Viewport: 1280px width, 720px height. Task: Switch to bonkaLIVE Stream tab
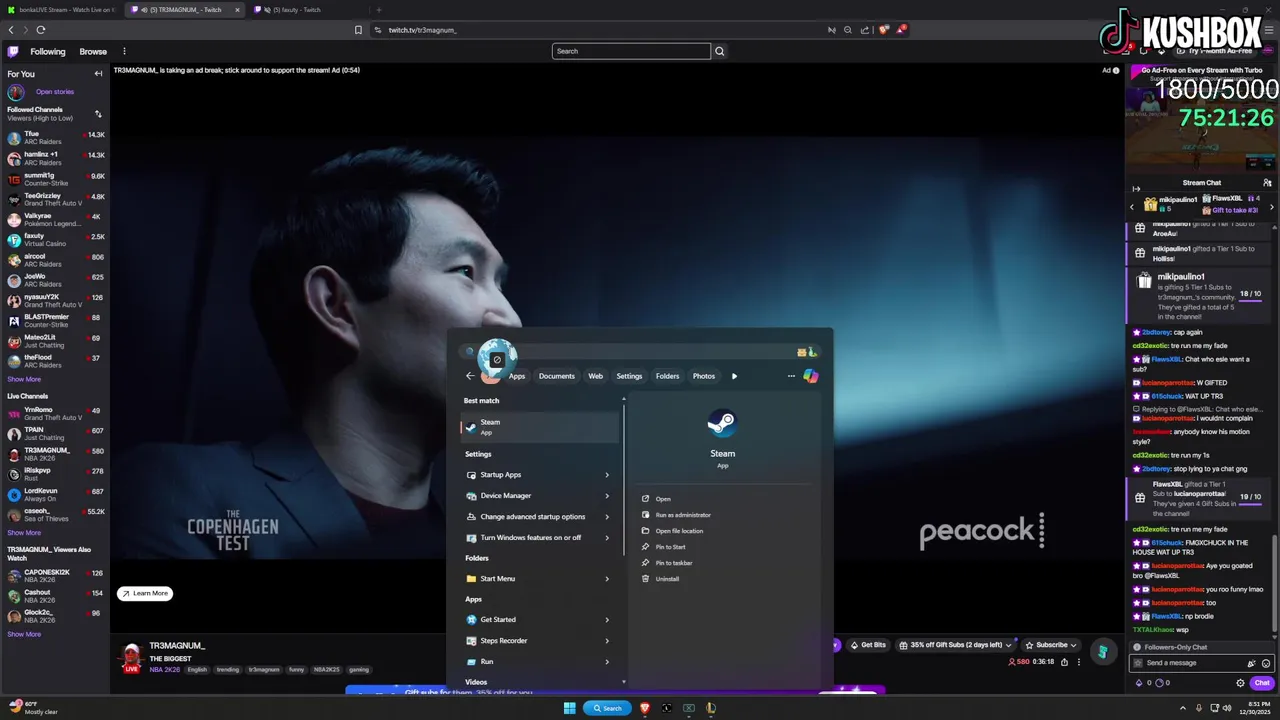[62, 10]
